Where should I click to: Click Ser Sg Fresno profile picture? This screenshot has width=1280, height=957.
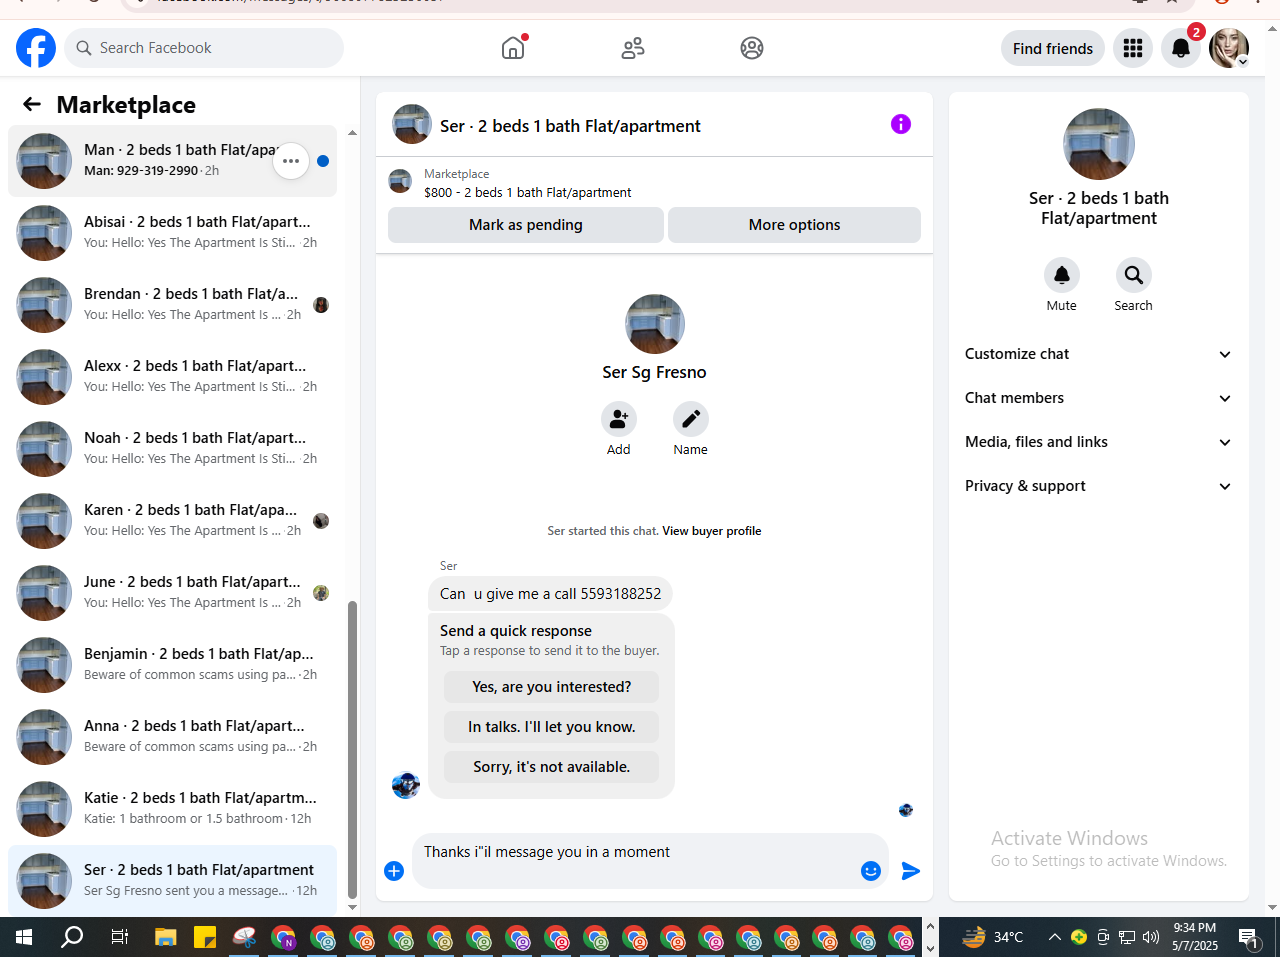pyautogui.click(x=655, y=324)
